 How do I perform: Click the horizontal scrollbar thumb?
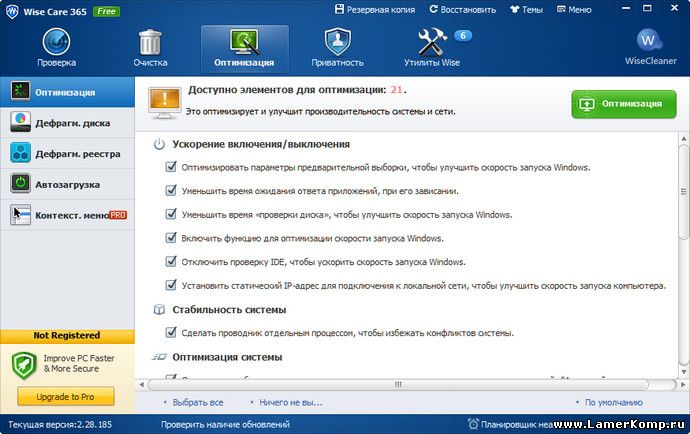(398, 384)
